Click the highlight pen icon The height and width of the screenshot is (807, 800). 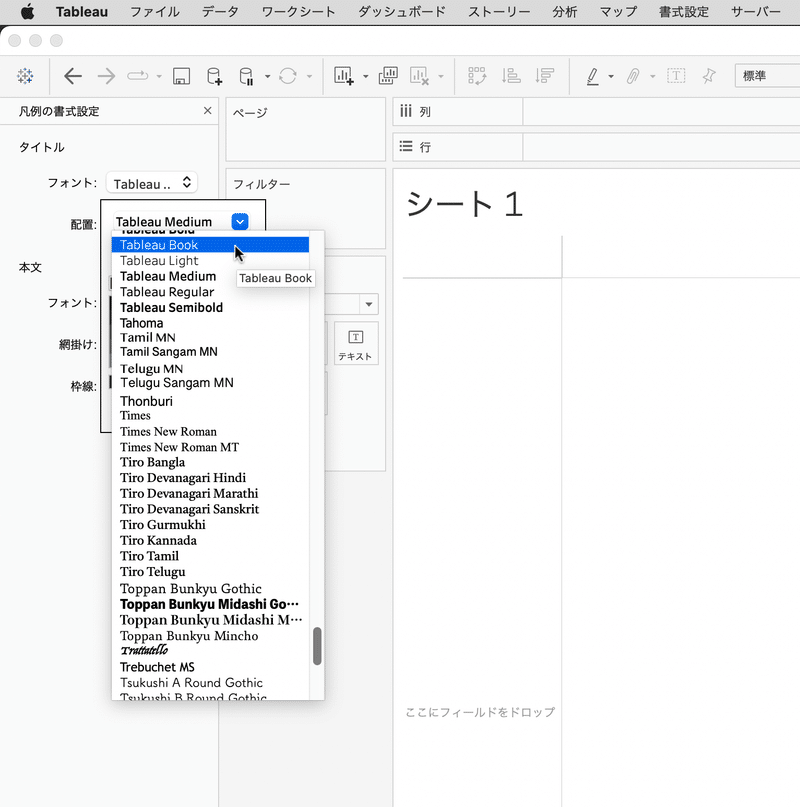click(x=593, y=76)
